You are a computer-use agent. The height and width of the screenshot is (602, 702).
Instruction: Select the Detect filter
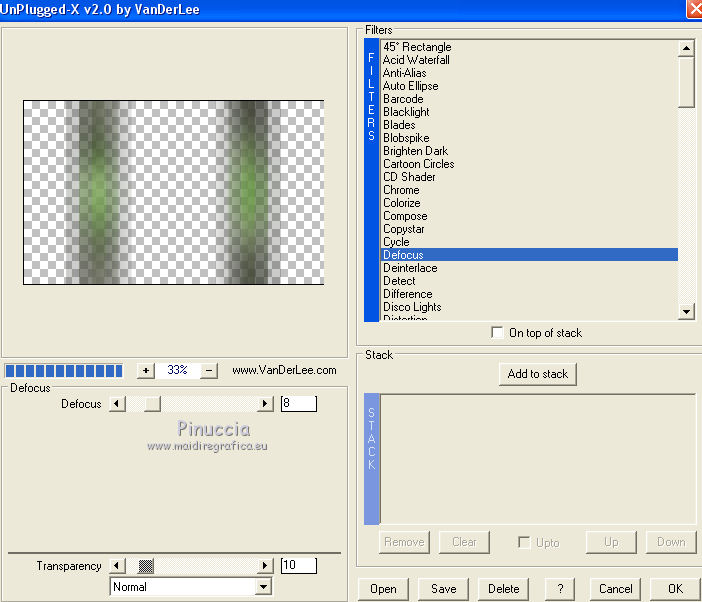[x=529, y=281]
